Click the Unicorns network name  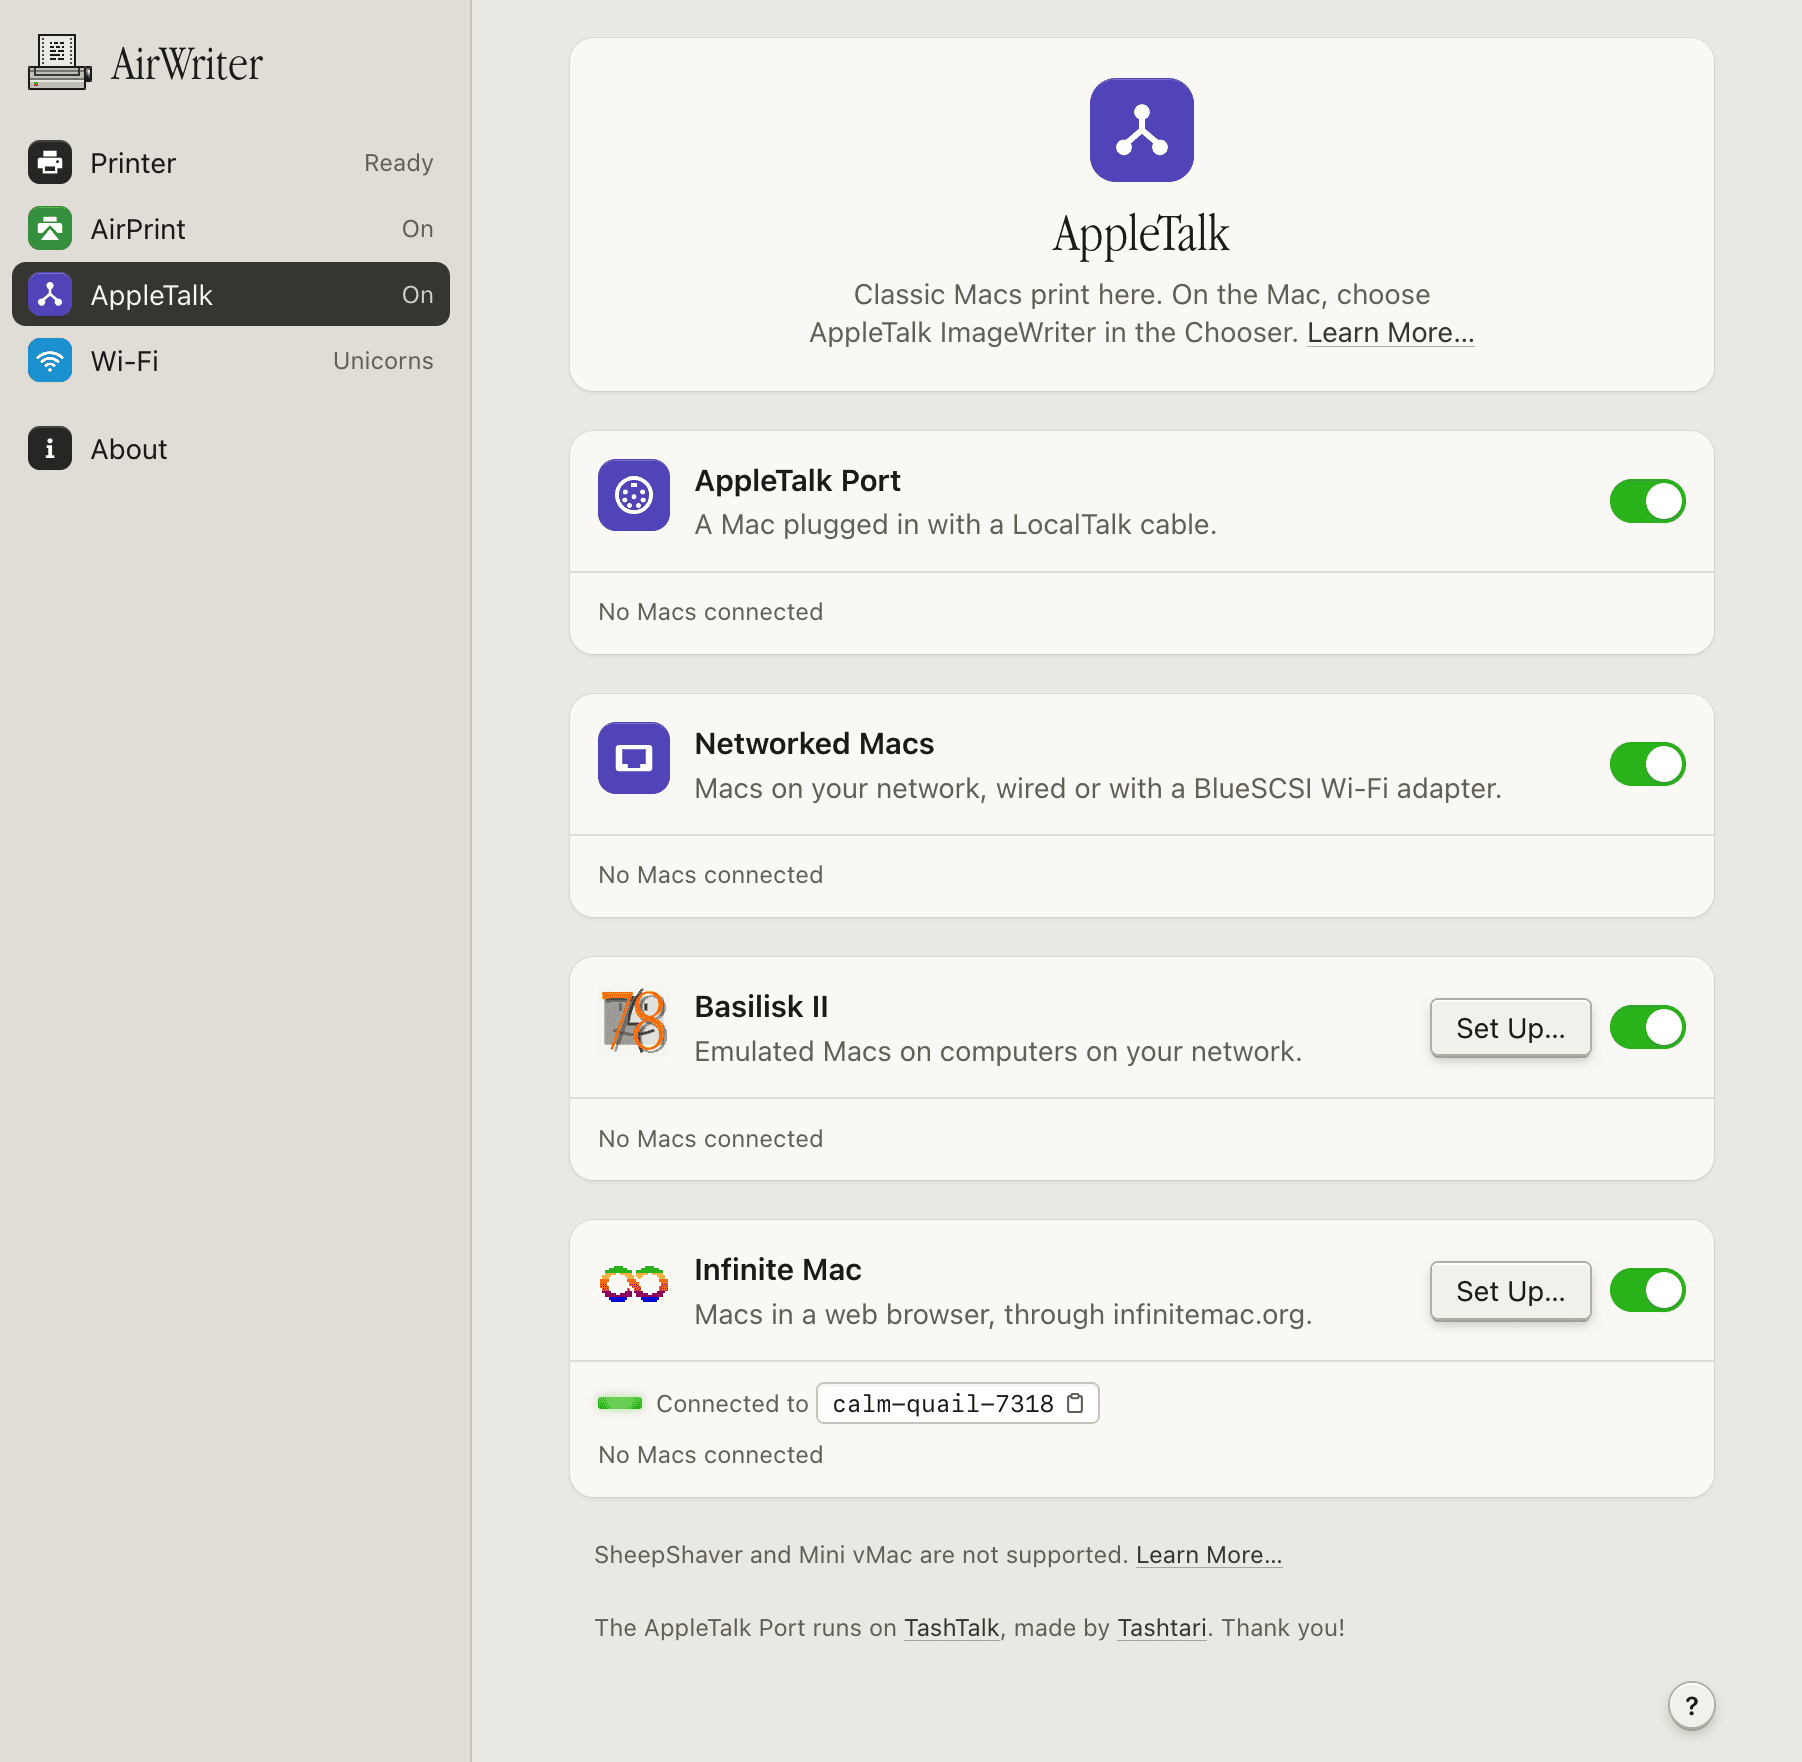[383, 360]
